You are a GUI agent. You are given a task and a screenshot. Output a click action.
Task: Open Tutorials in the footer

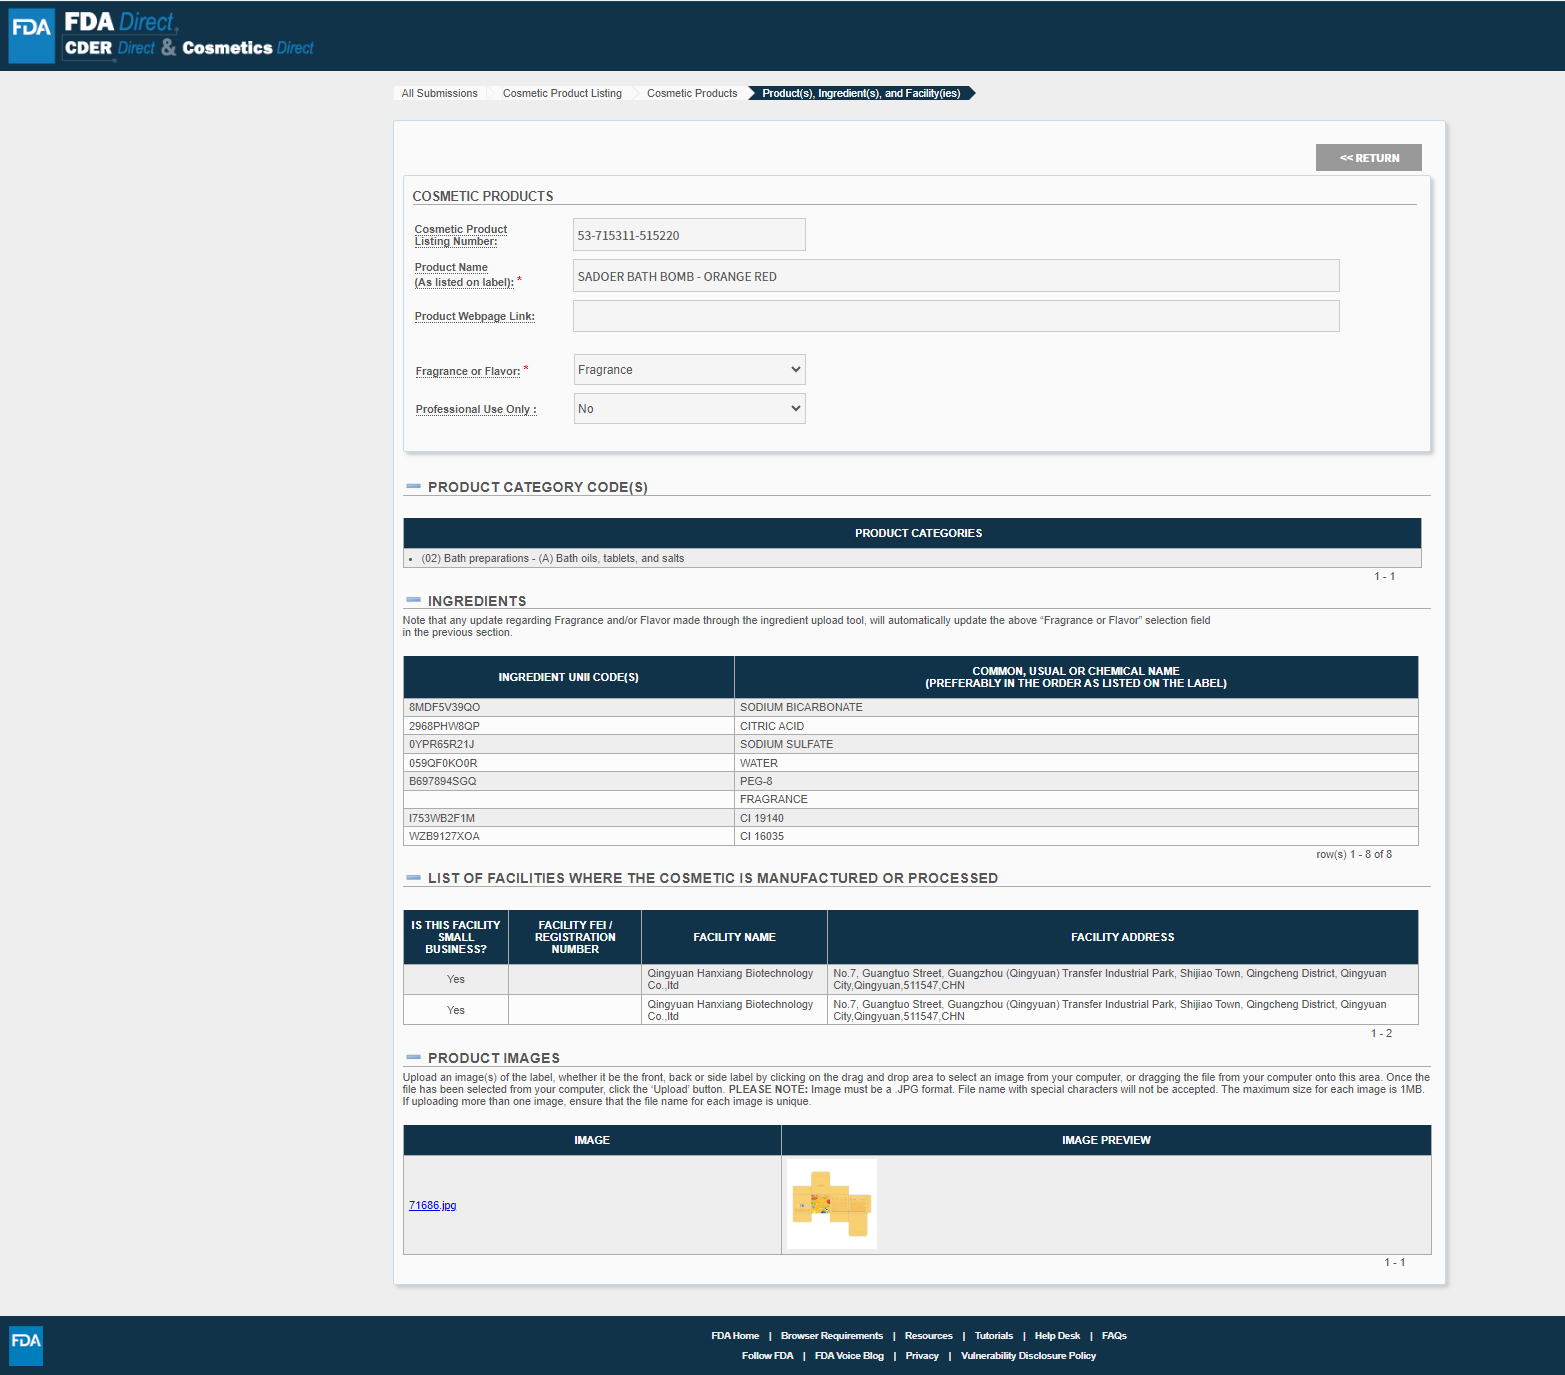point(993,1336)
